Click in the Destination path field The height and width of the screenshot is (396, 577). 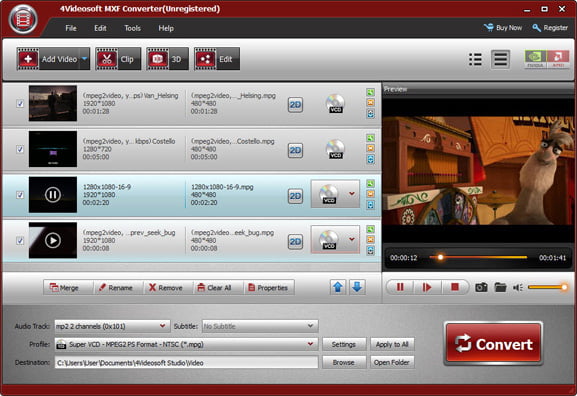pos(186,363)
